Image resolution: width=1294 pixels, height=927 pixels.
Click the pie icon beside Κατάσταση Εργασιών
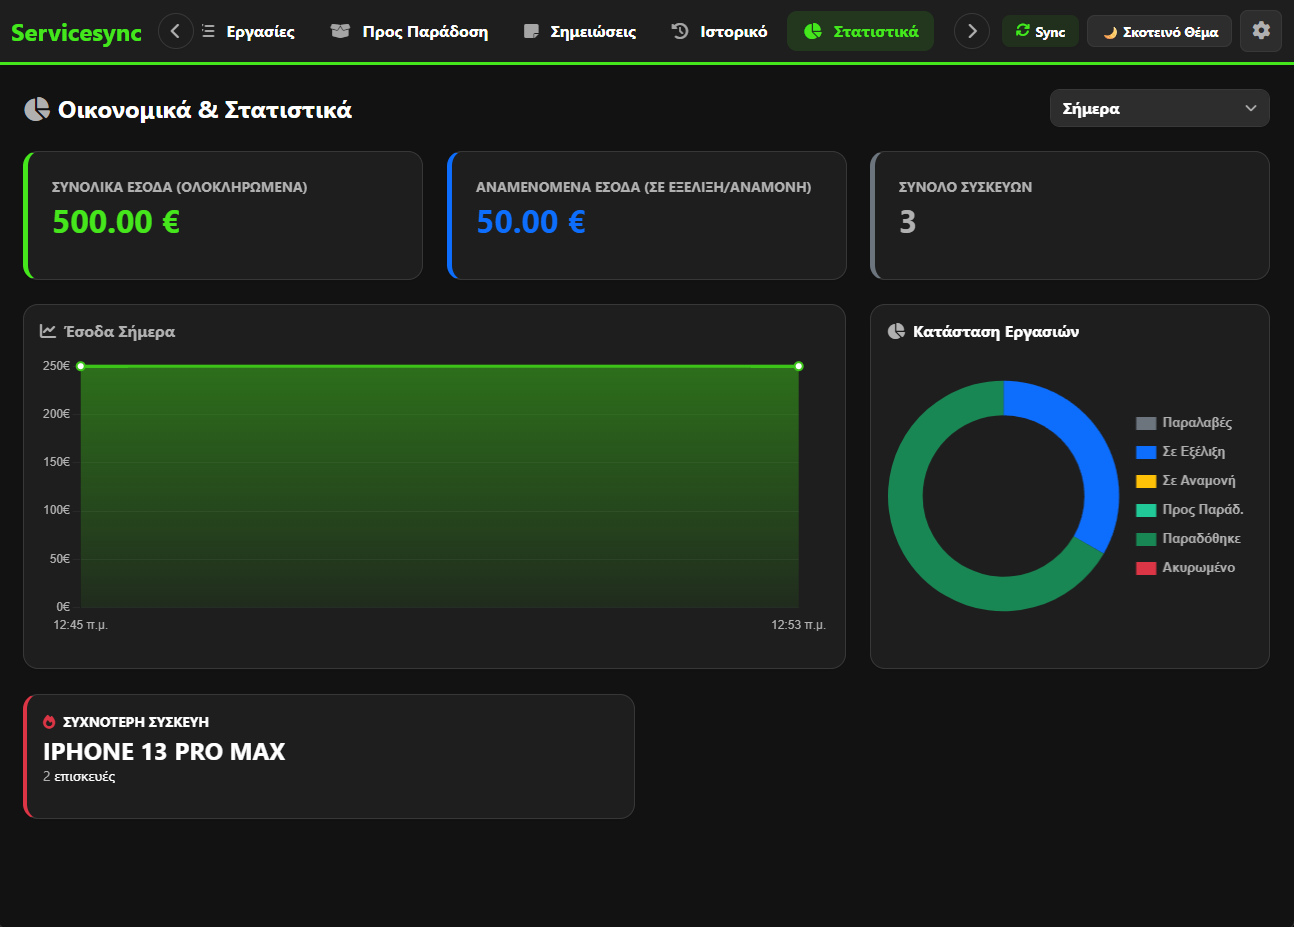(x=896, y=331)
